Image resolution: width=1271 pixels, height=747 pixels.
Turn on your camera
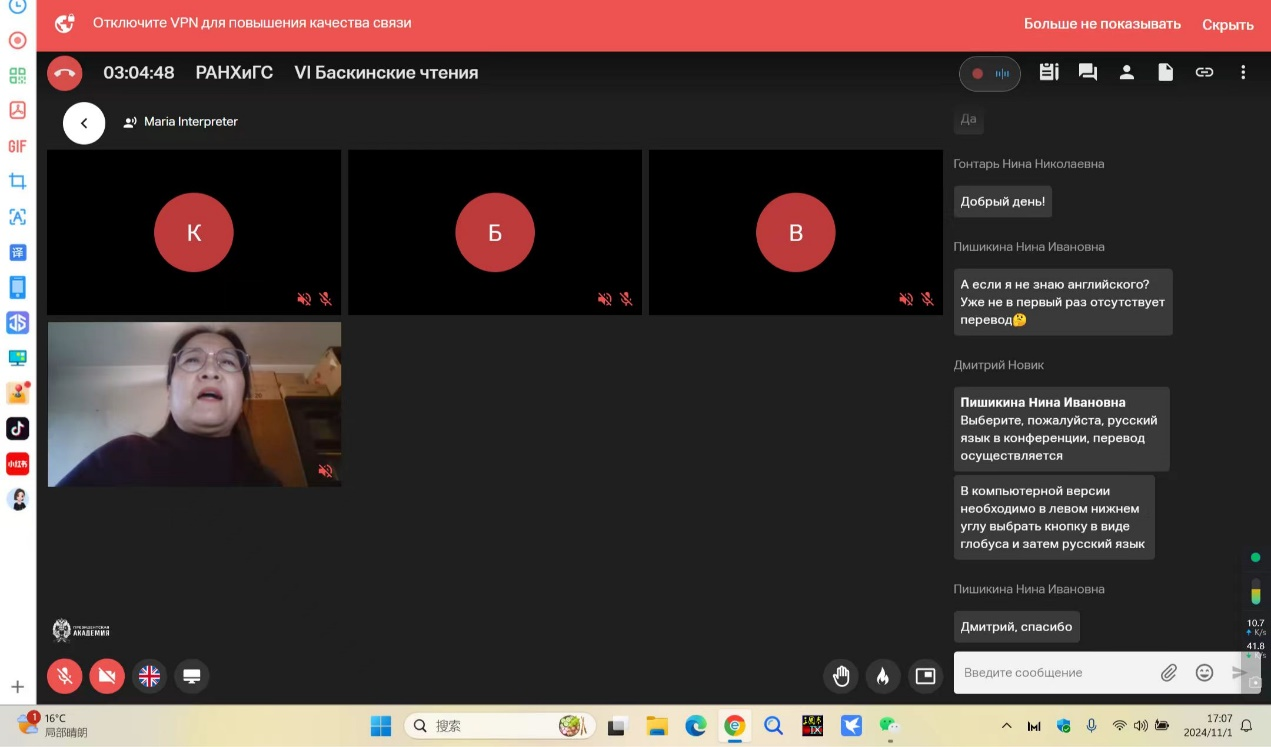coord(107,676)
